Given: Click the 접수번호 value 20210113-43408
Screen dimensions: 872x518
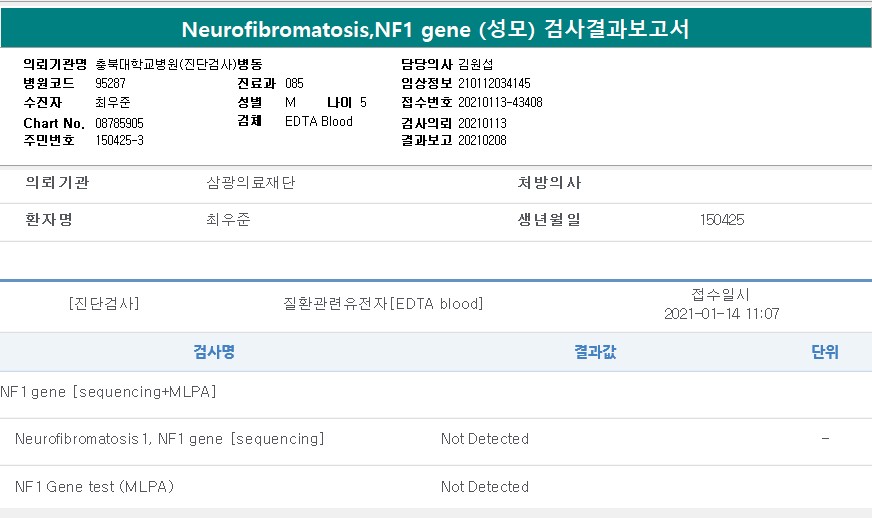Looking at the screenshot, I should (500, 102).
